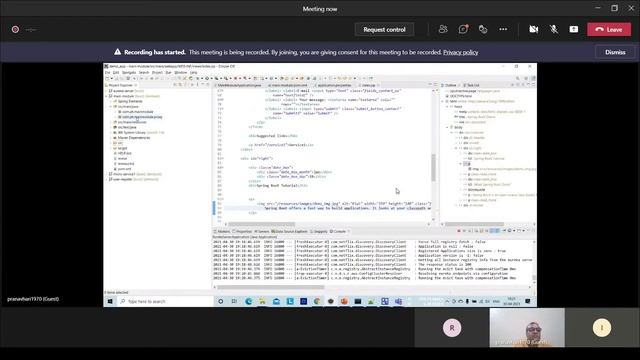Click the console horizontal scrollbar thumb
640x360 pixels.
point(271,287)
